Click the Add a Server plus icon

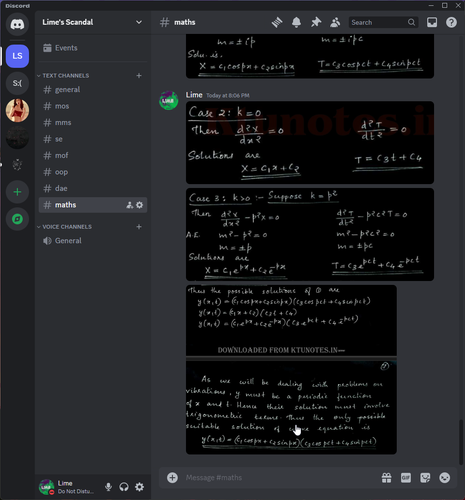pyautogui.click(x=17, y=192)
